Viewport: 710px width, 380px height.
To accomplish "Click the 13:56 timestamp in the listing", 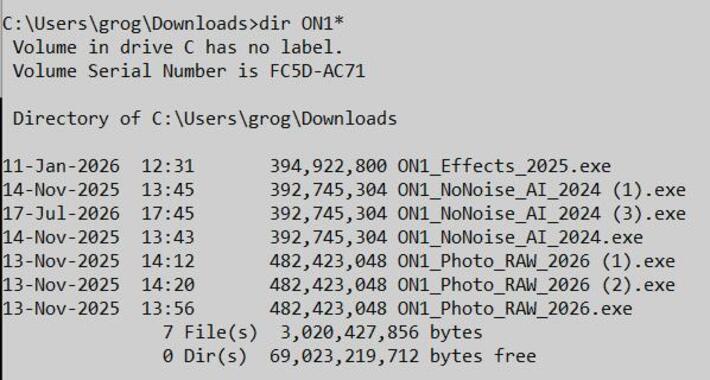I will click(x=168, y=308).
